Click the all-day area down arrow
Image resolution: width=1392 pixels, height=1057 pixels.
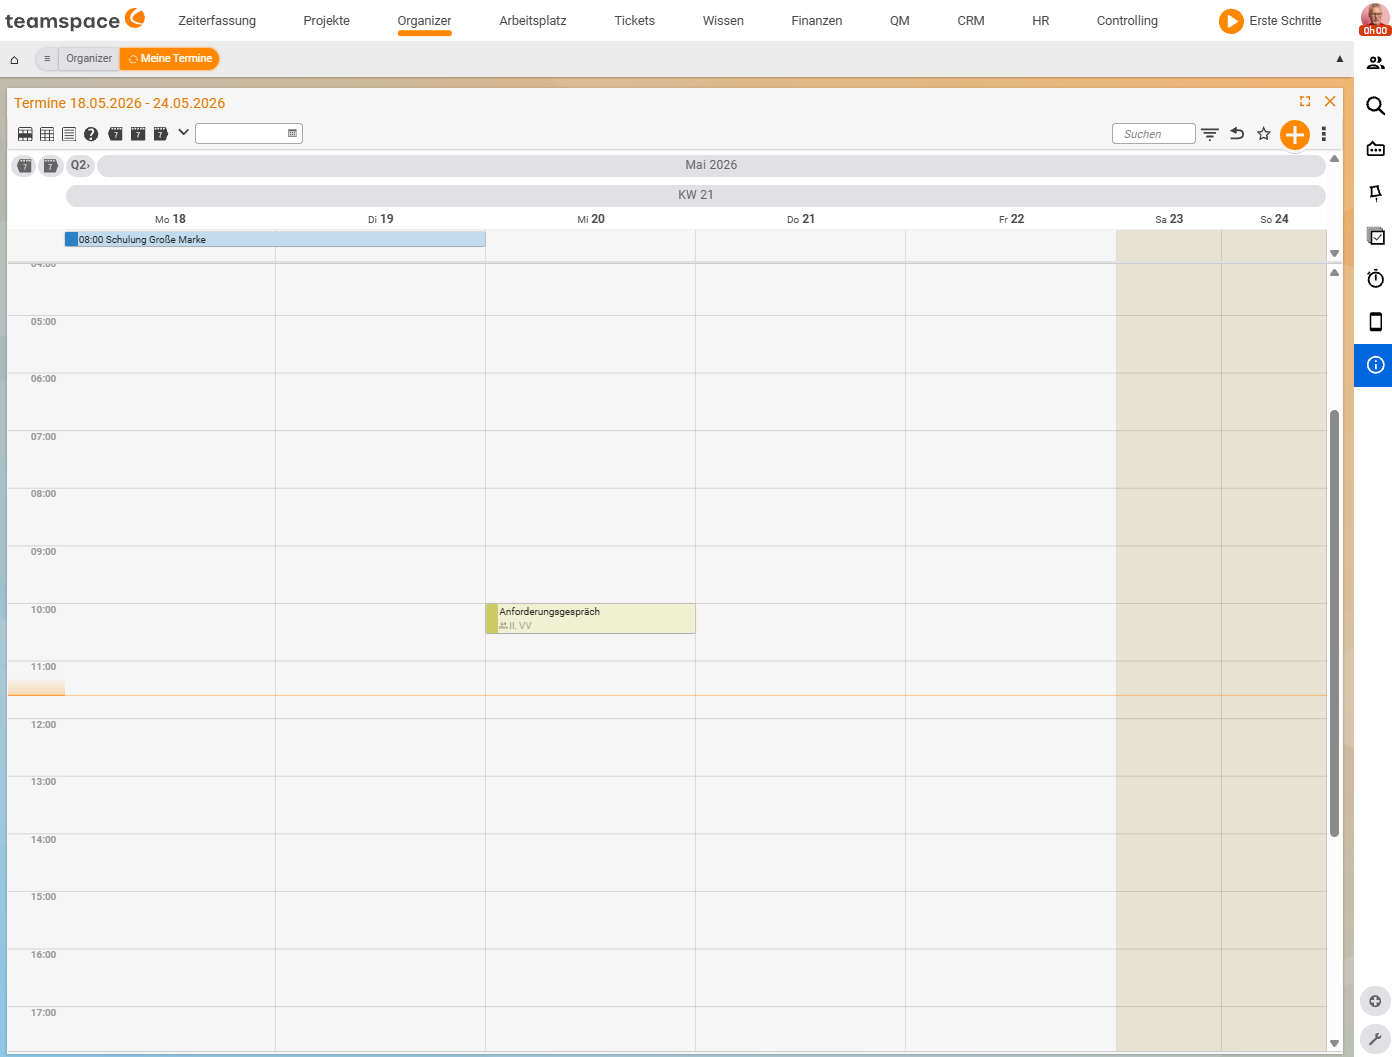tap(1334, 253)
